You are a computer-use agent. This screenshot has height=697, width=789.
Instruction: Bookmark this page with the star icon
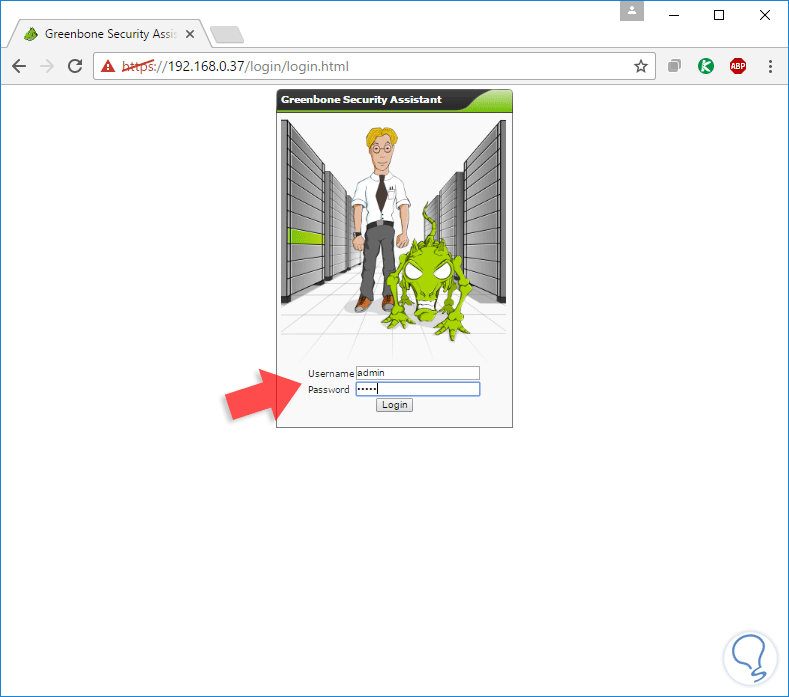(641, 66)
